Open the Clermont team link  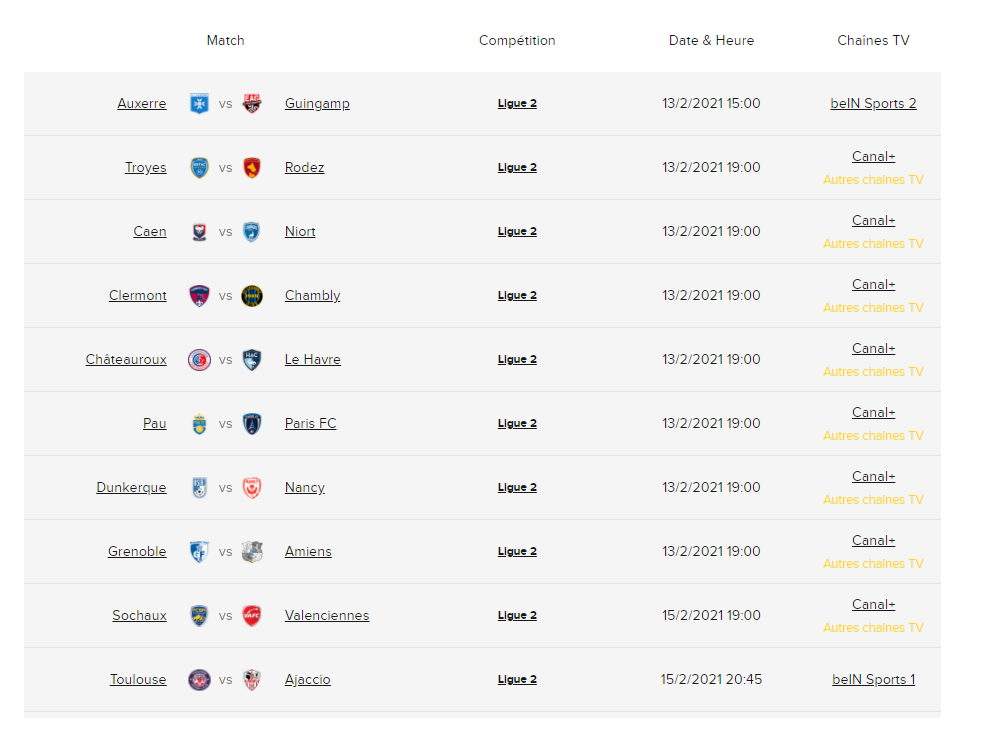click(x=138, y=296)
